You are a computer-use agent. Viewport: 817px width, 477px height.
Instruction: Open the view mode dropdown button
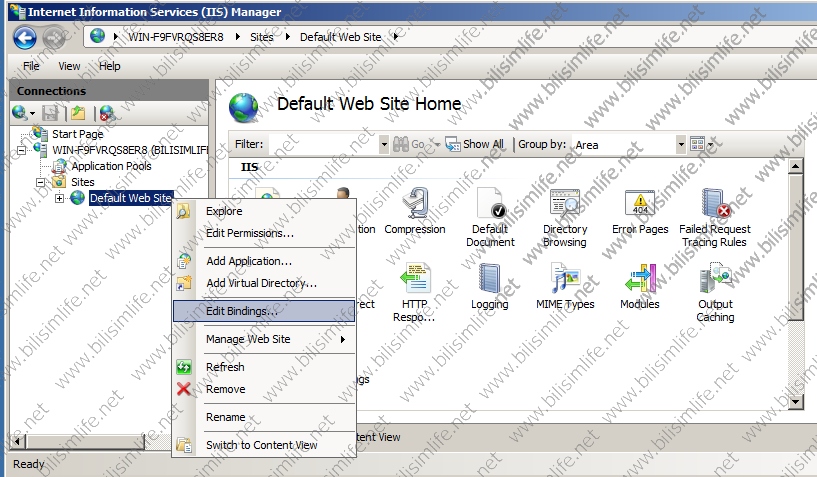701,144
